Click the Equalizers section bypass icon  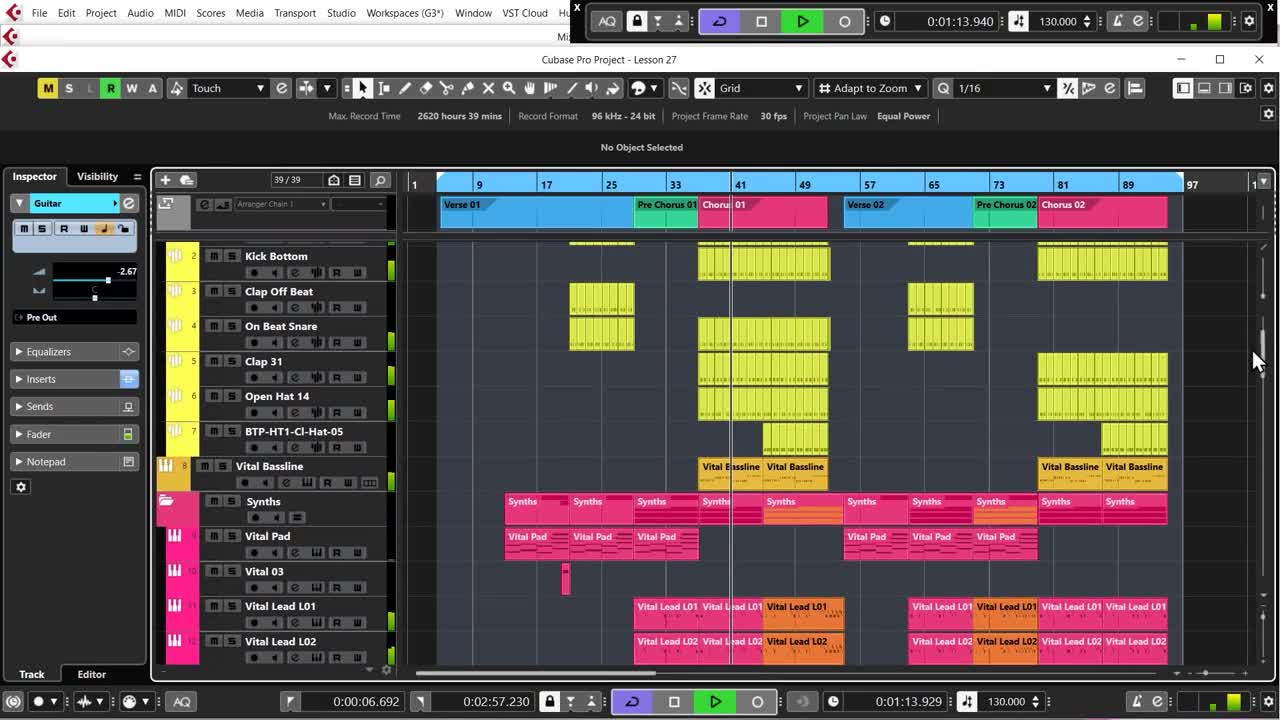[128, 352]
